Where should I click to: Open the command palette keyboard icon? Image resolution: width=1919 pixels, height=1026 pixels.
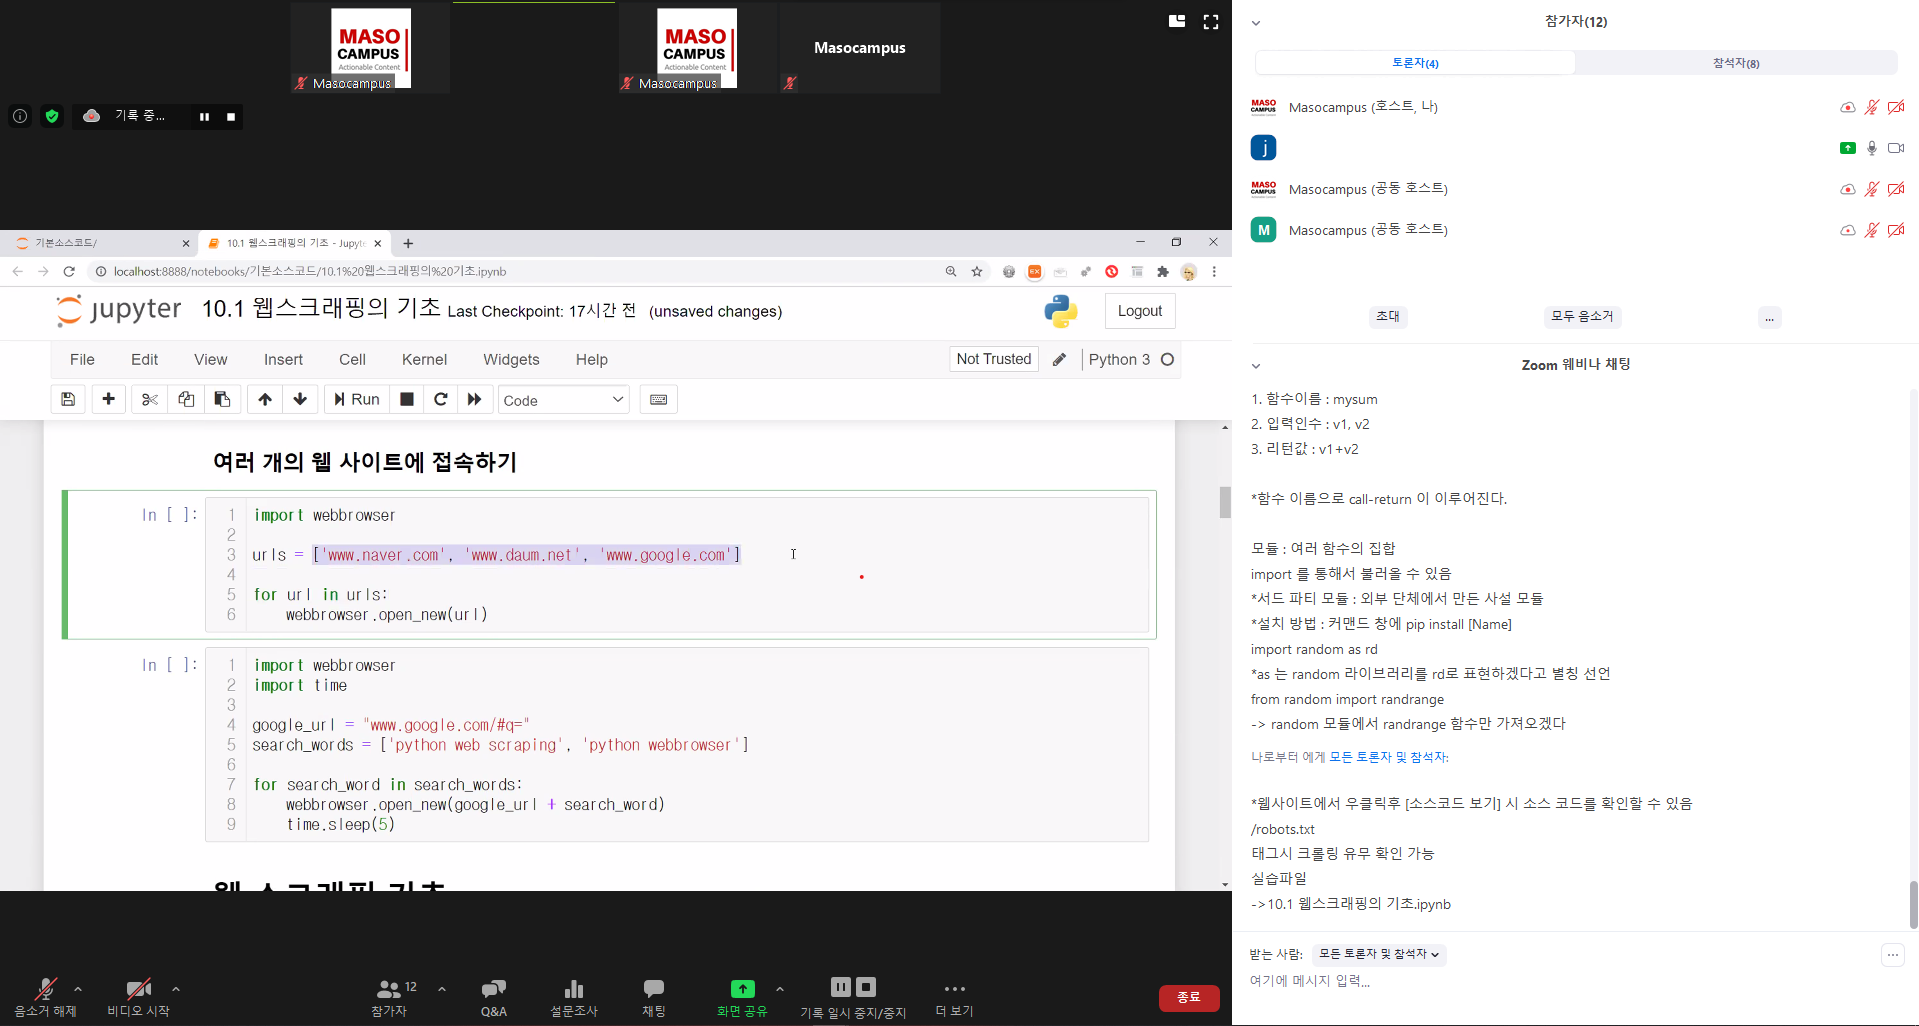pos(658,400)
